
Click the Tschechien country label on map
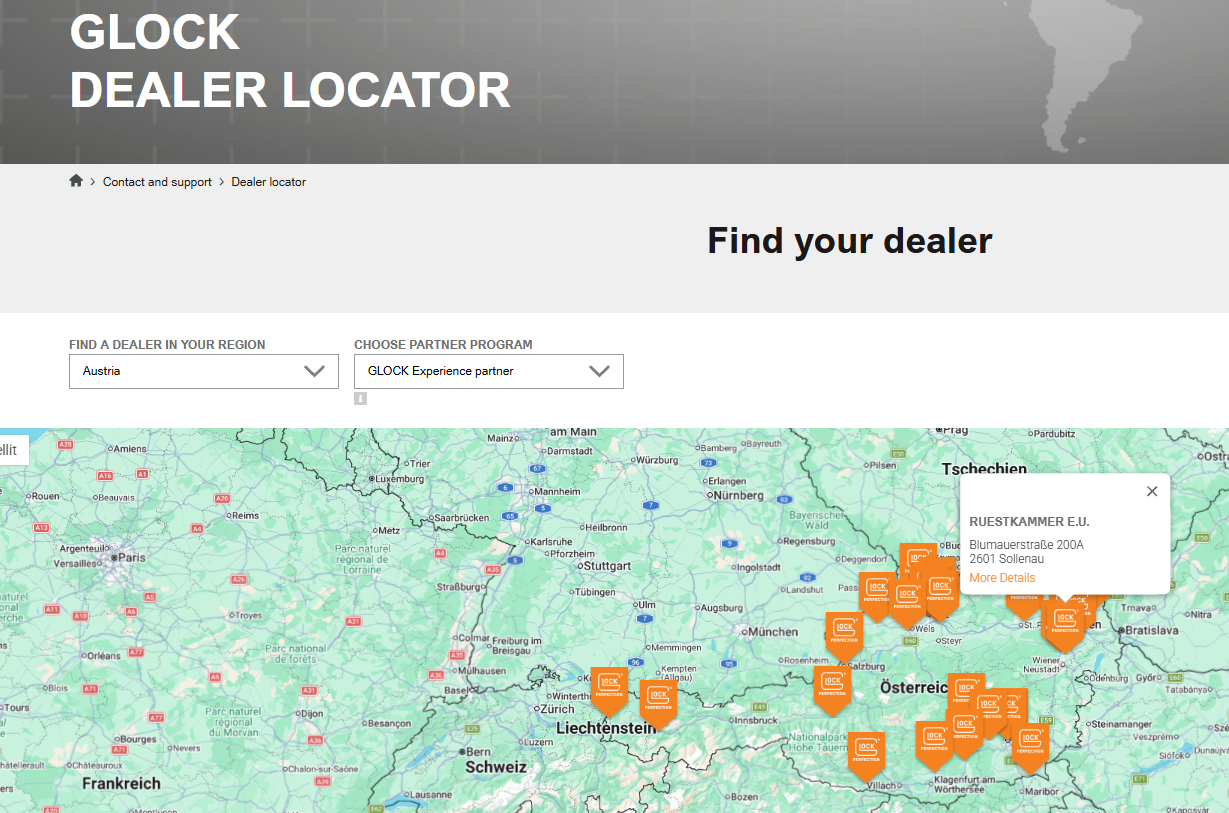point(984,469)
